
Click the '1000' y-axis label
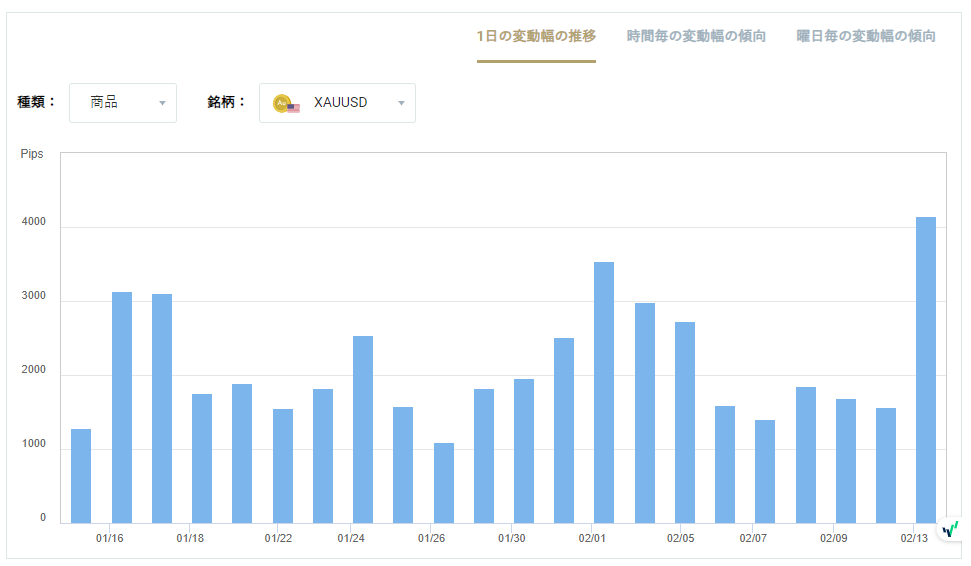(33, 444)
